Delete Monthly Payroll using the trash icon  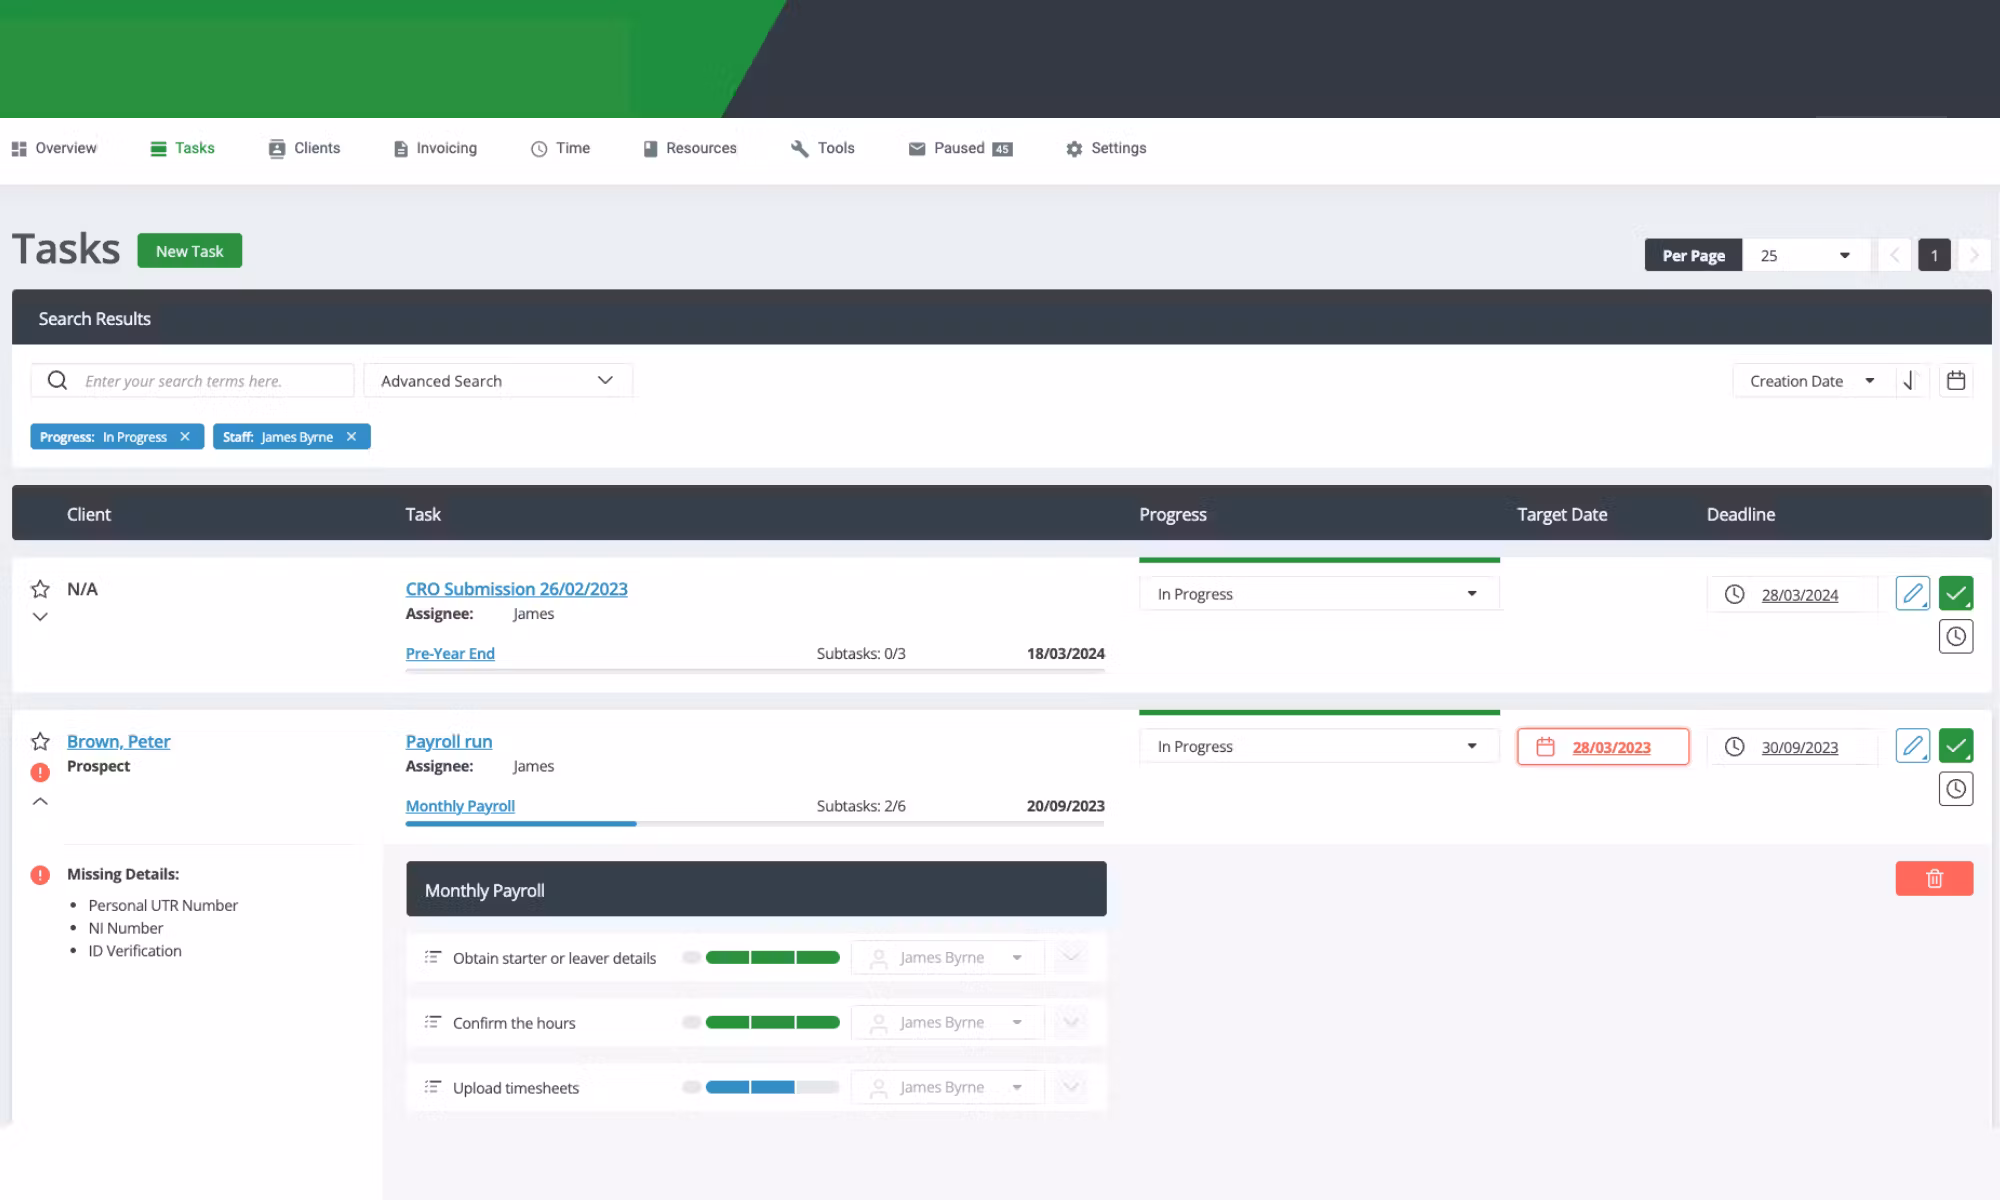[x=1934, y=878]
